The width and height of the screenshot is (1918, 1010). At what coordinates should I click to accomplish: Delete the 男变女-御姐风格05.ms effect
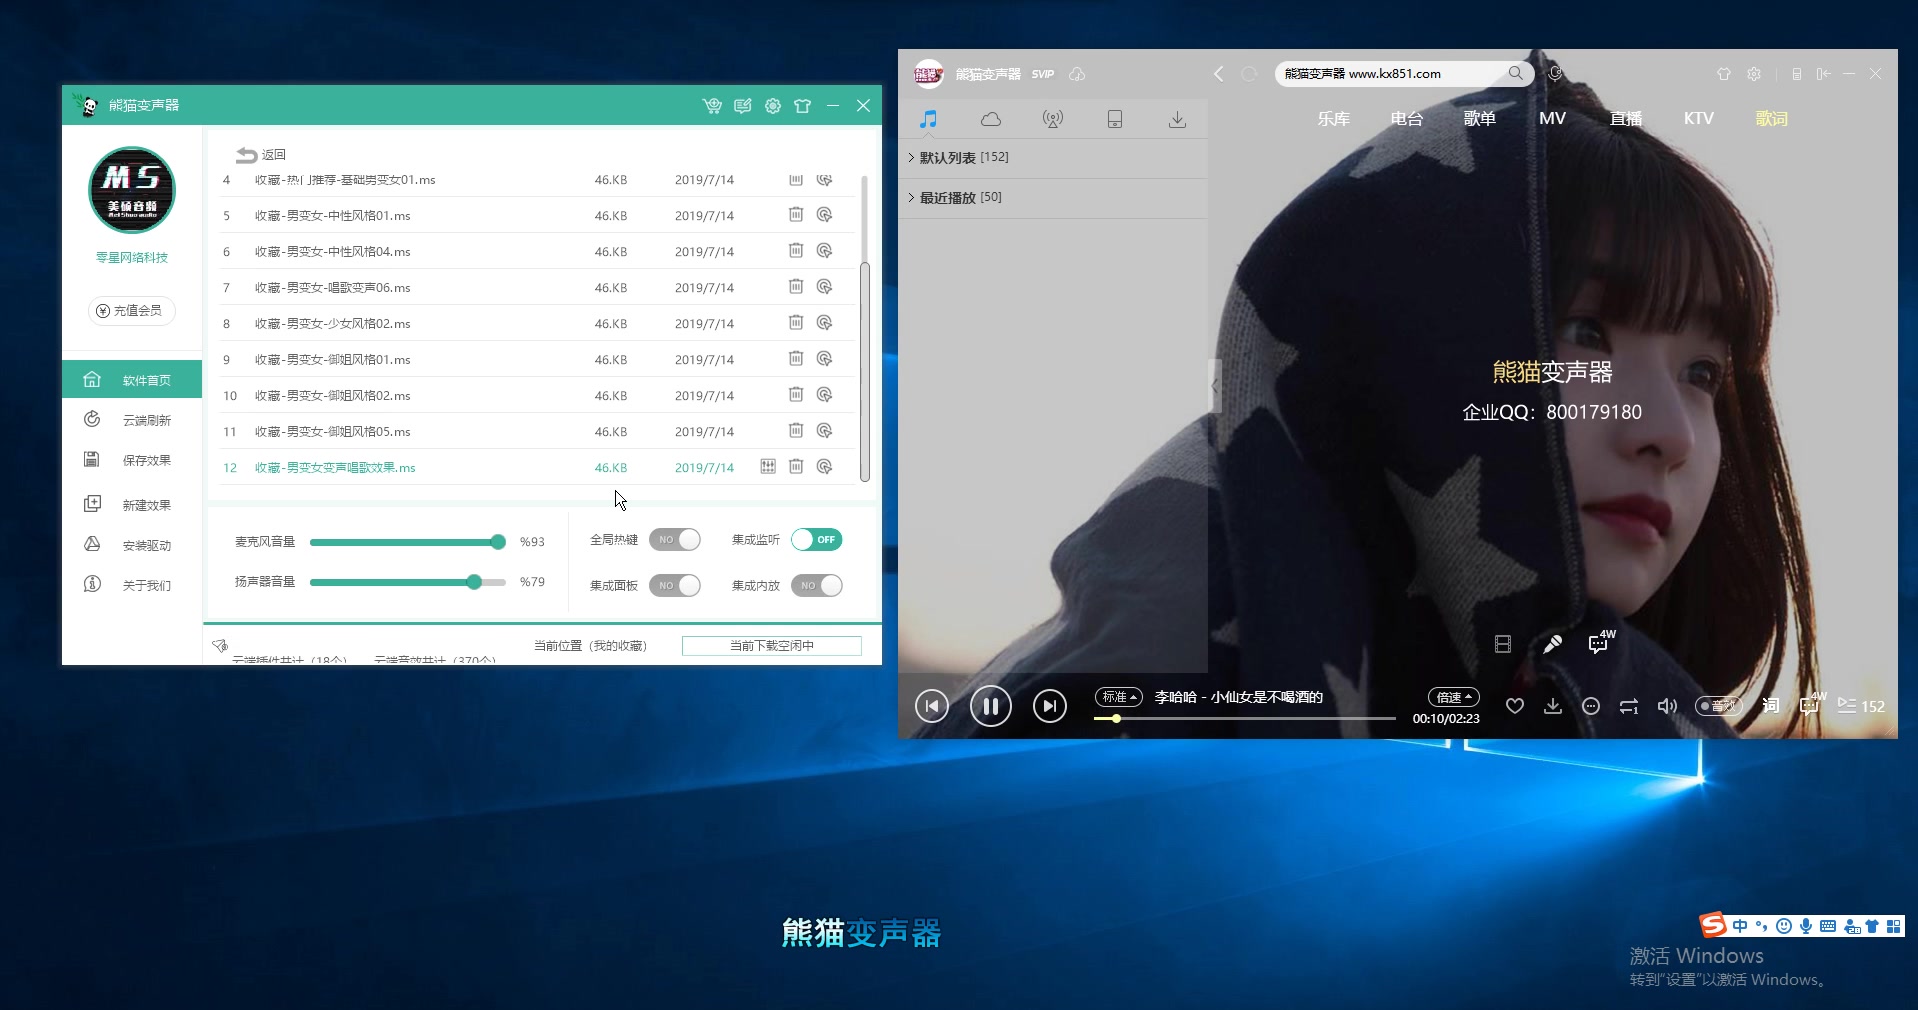pos(796,431)
